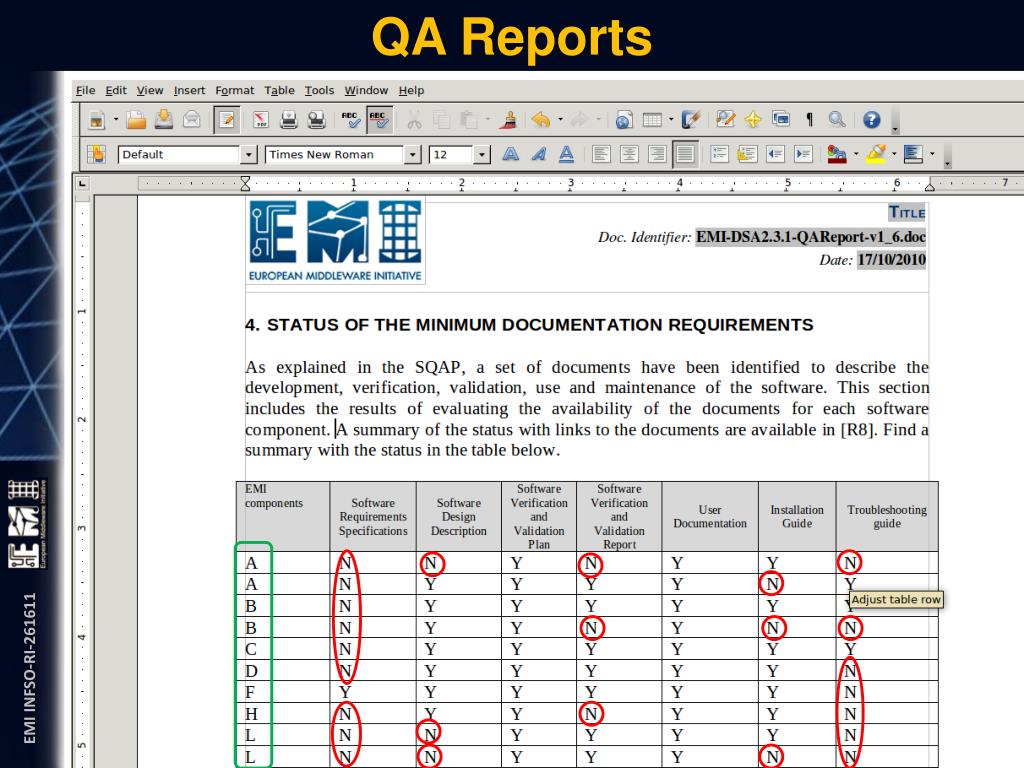Send the document as e-mail via the envelope icon
This screenshot has height=768, width=1024.
tap(192, 120)
